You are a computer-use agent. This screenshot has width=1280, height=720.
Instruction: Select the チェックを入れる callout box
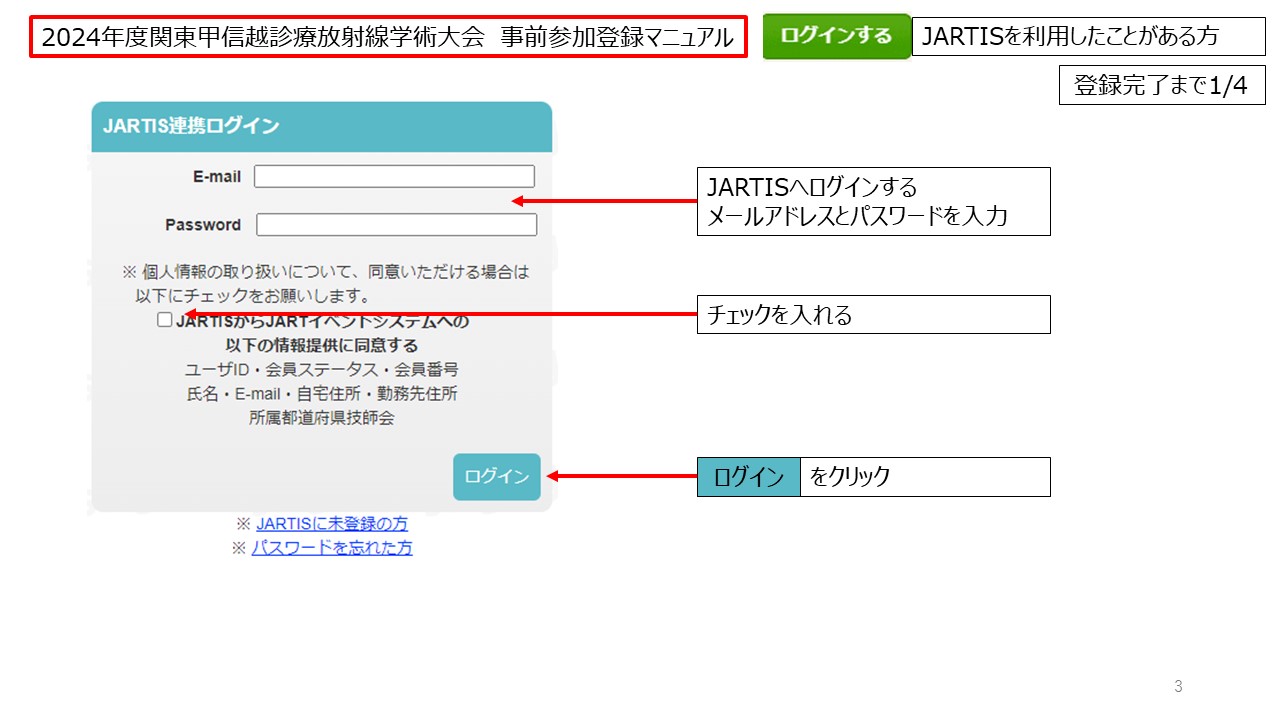(x=873, y=315)
